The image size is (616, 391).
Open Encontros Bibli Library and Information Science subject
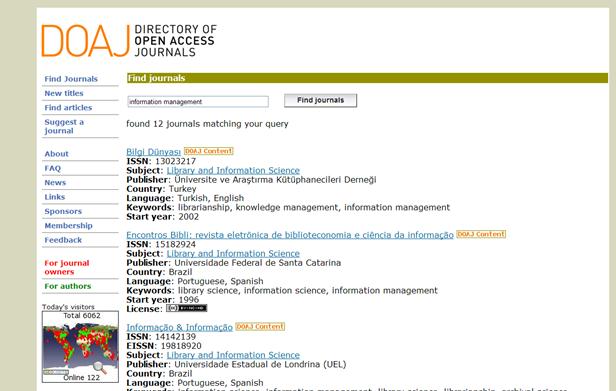pos(233,253)
